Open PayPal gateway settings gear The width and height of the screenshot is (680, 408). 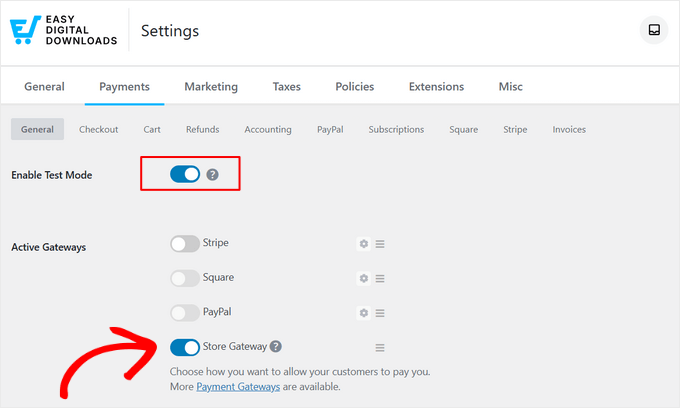tap(363, 313)
